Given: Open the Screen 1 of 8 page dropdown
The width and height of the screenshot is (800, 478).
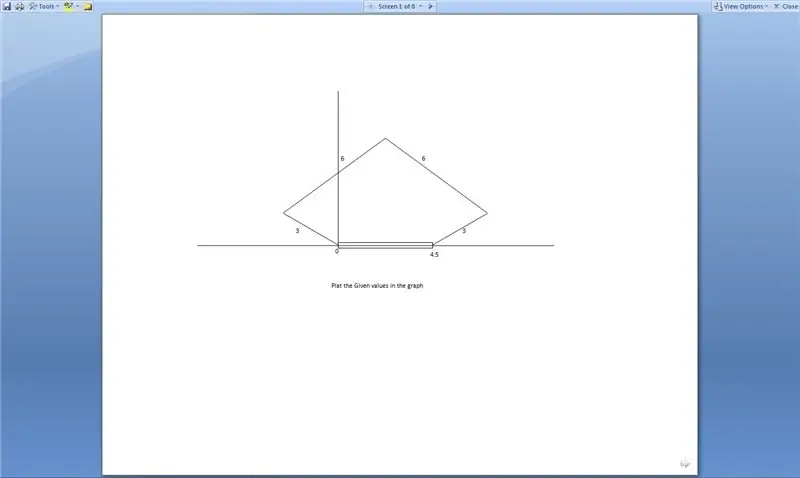Looking at the screenshot, I should 400,7.
